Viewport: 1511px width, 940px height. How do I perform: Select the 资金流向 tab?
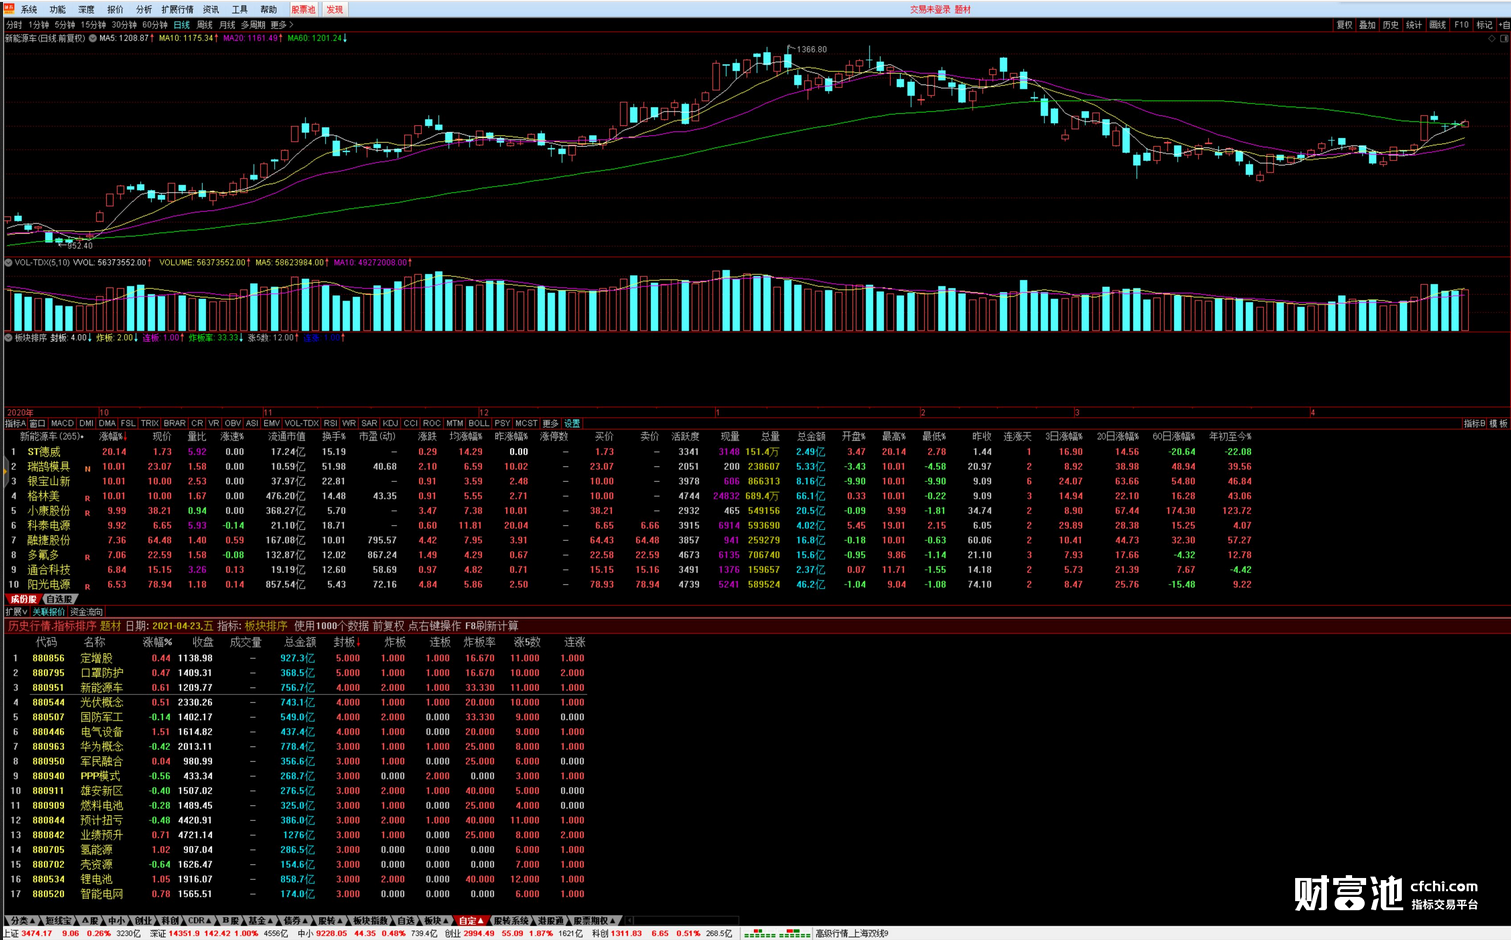[x=86, y=612]
